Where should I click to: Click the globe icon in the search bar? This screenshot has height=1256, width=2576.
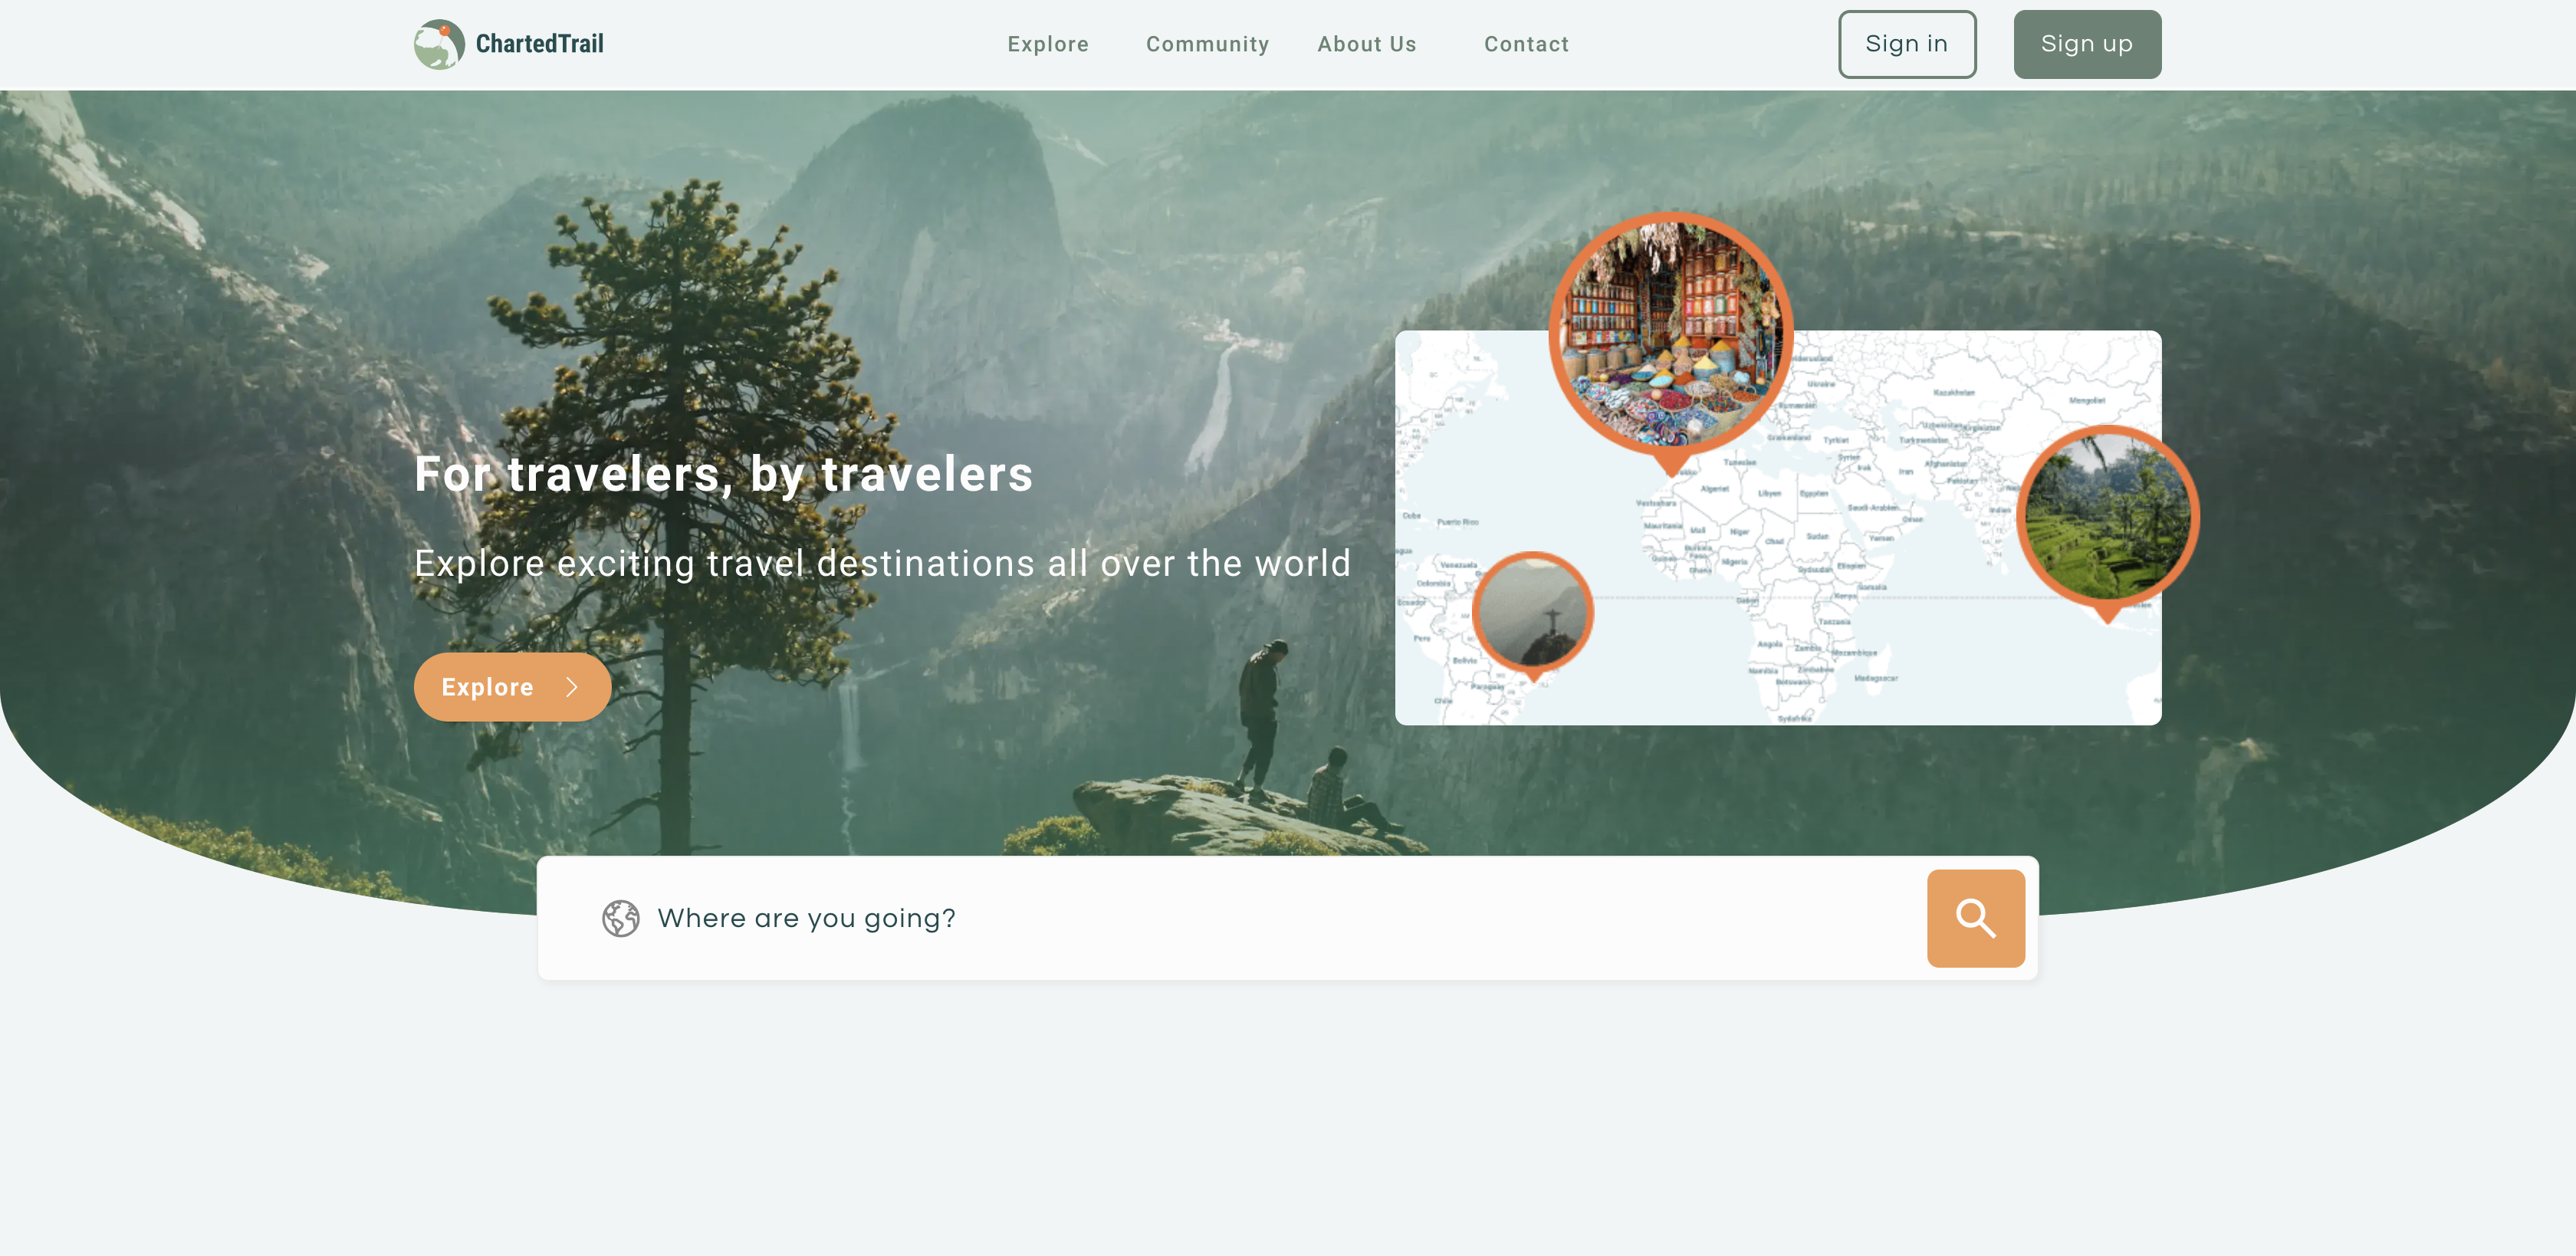pyautogui.click(x=620, y=918)
